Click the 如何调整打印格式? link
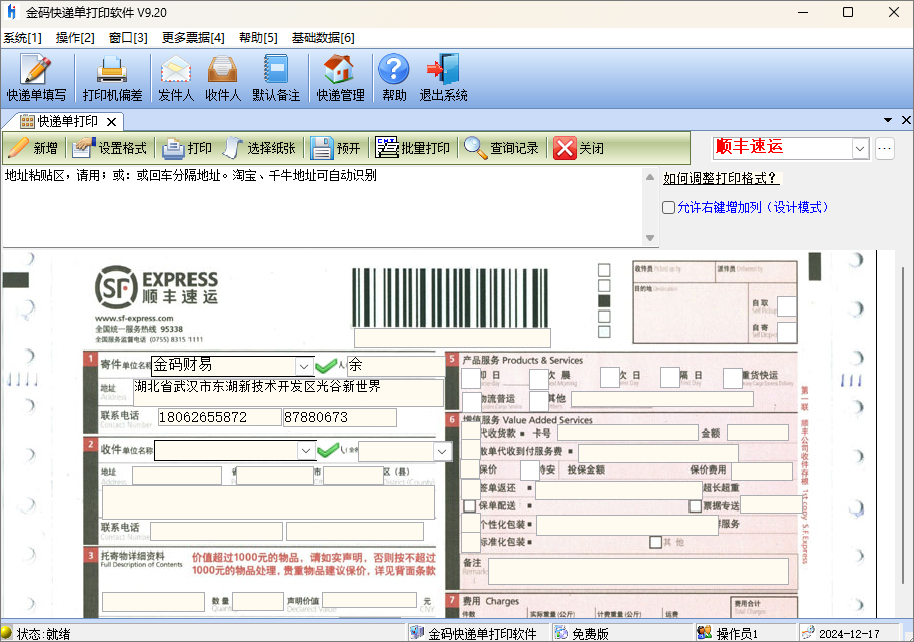914x642 pixels. [x=720, y=179]
